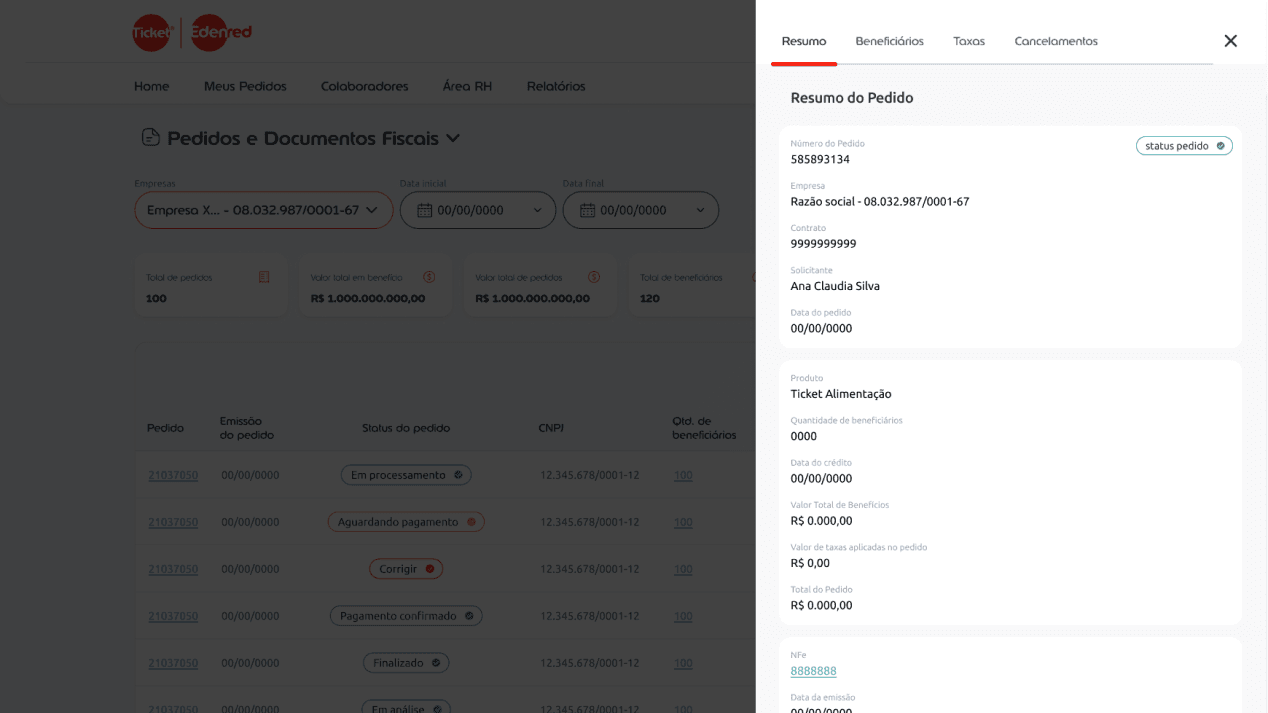1268x713 pixels.
Task: Click the product name Ticket Alimentação
Action: 841,394
